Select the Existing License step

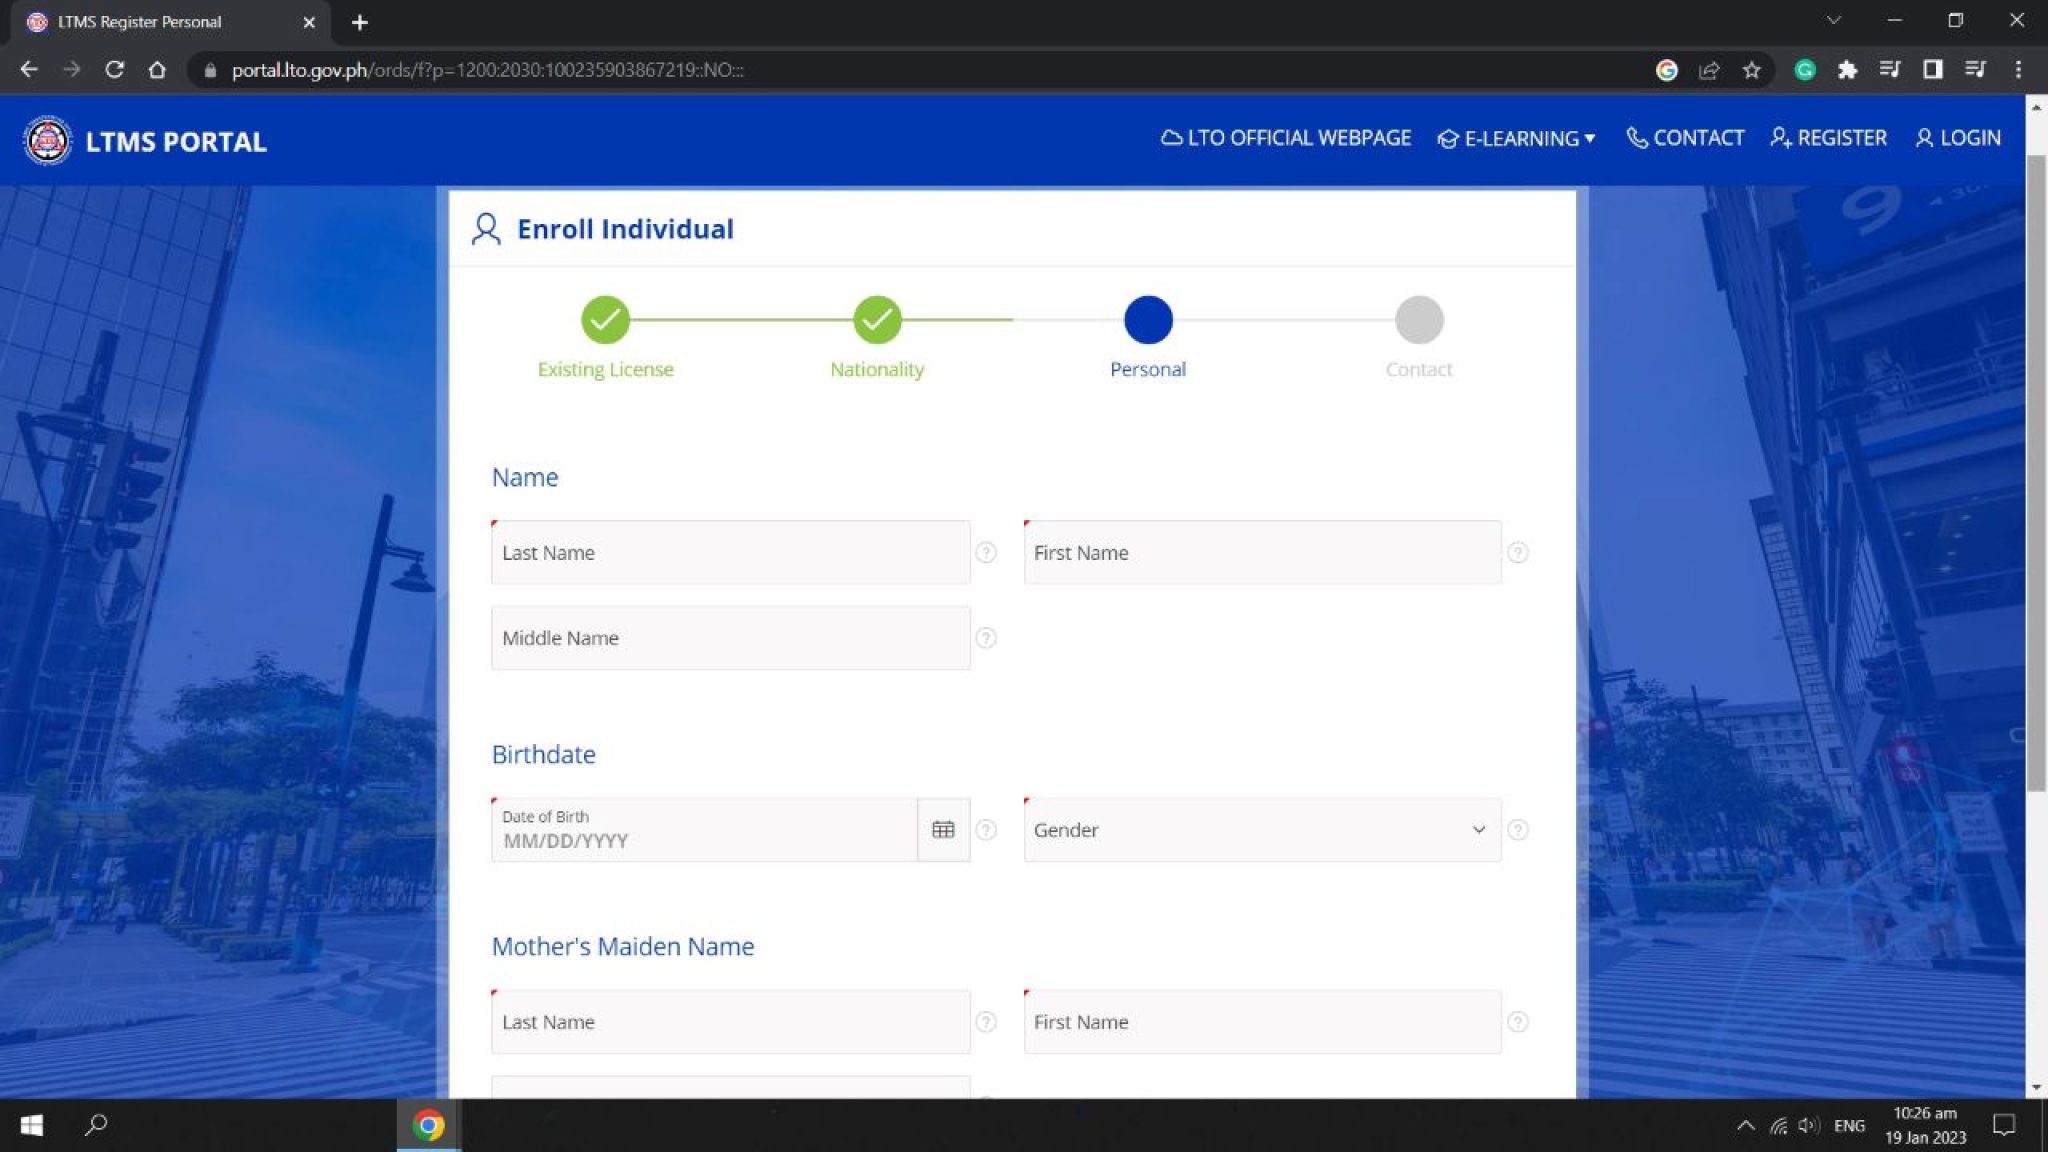click(x=605, y=320)
